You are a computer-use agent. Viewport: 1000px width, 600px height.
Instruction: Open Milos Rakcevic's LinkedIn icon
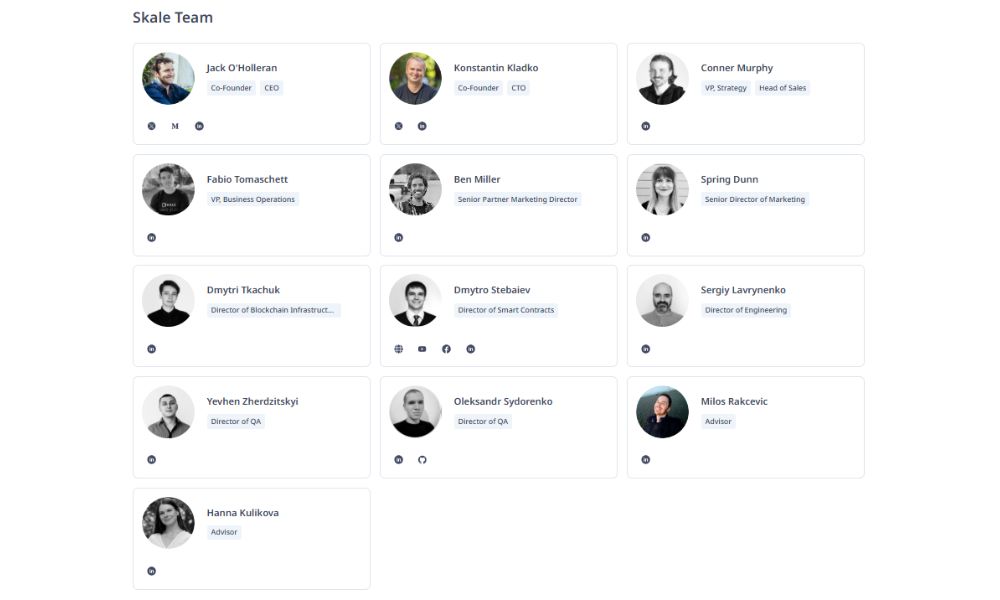coord(646,460)
